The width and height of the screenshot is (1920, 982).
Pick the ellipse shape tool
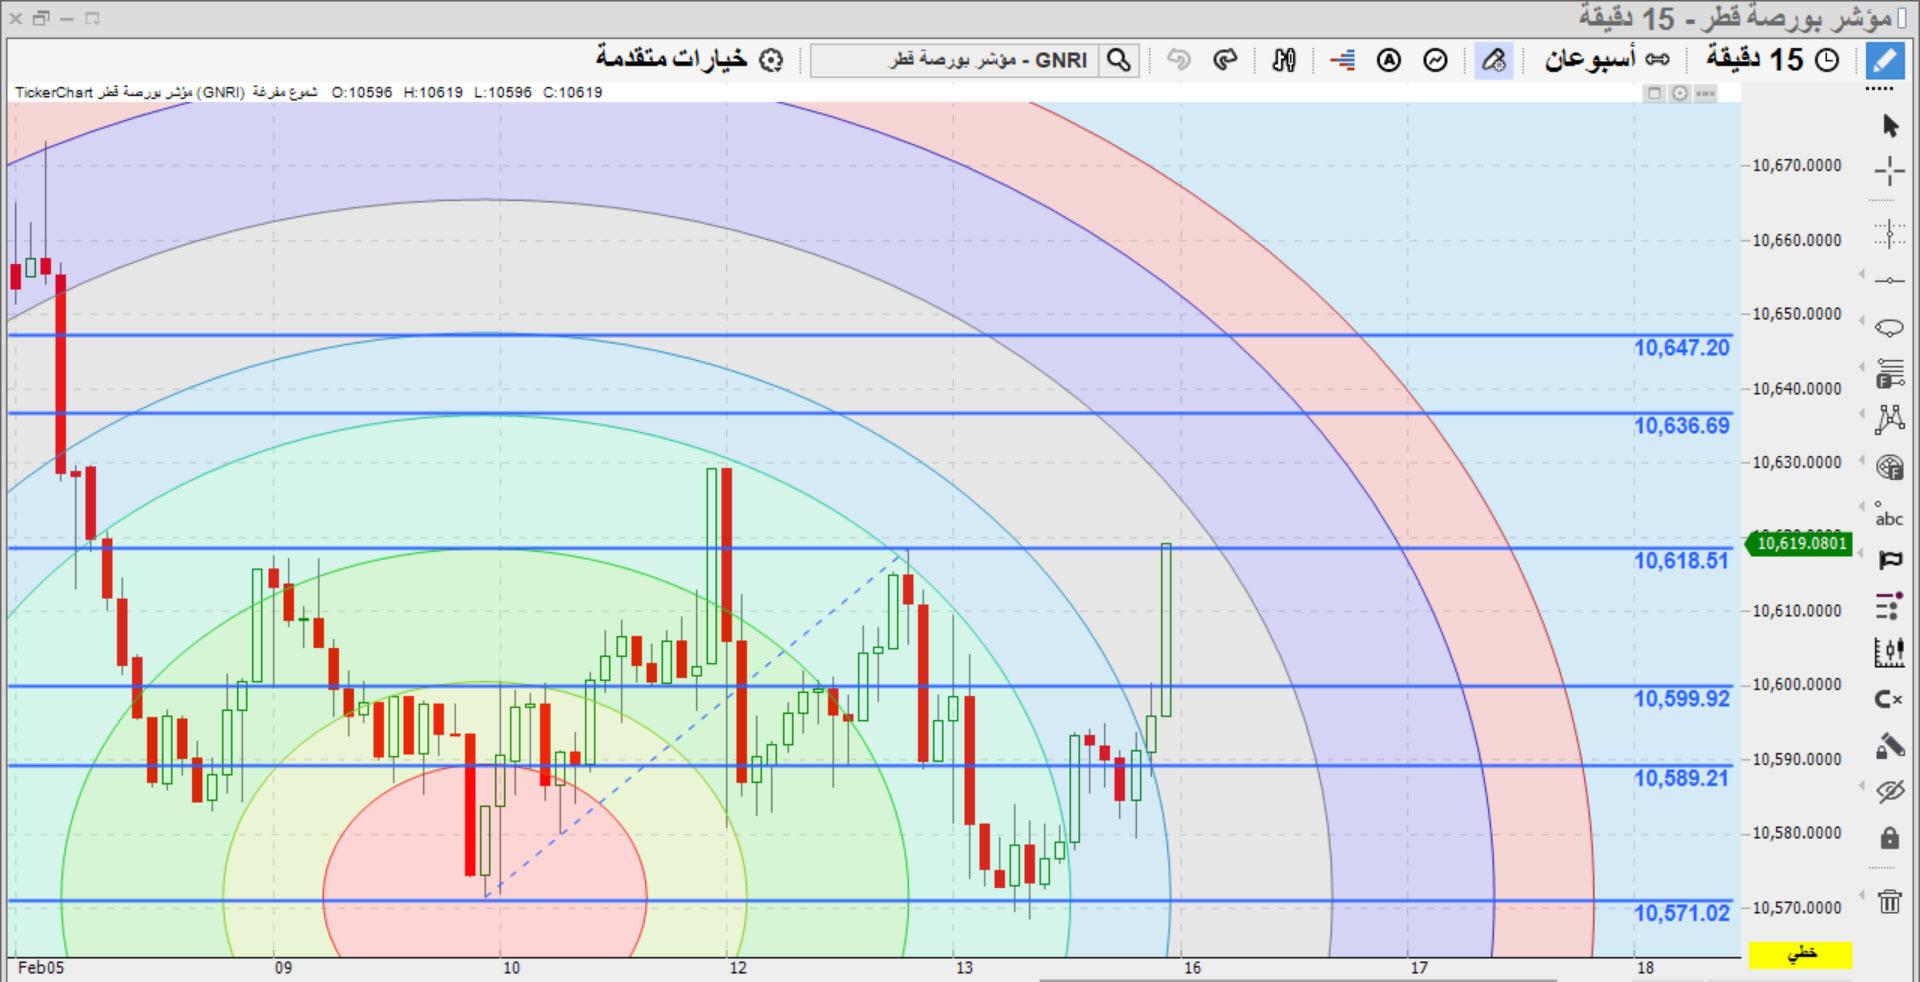[1889, 327]
